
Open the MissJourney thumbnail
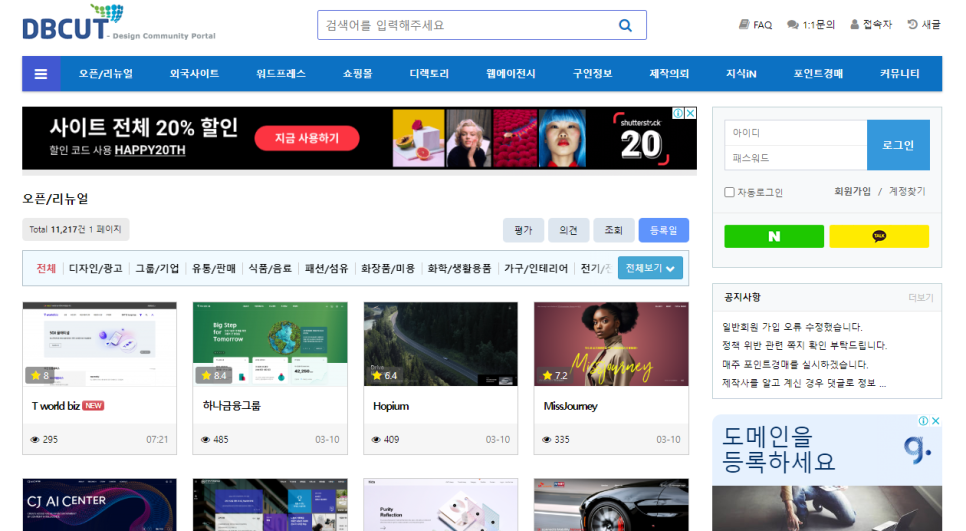tap(611, 344)
